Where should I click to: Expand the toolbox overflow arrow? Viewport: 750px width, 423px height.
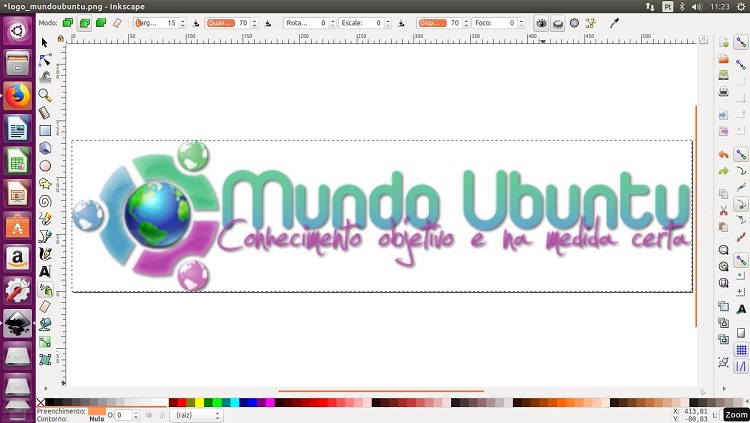click(x=46, y=389)
